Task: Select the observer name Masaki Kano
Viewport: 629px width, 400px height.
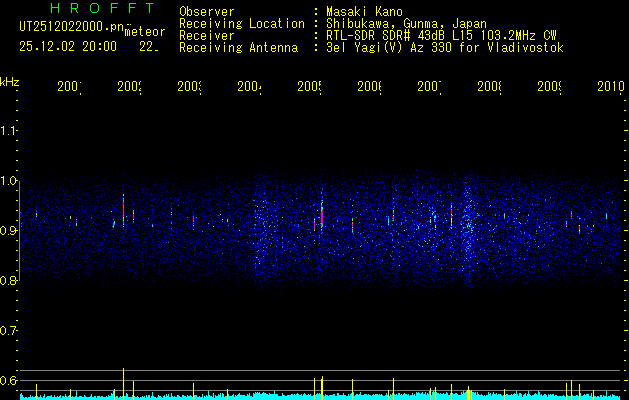Action: click(364, 12)
